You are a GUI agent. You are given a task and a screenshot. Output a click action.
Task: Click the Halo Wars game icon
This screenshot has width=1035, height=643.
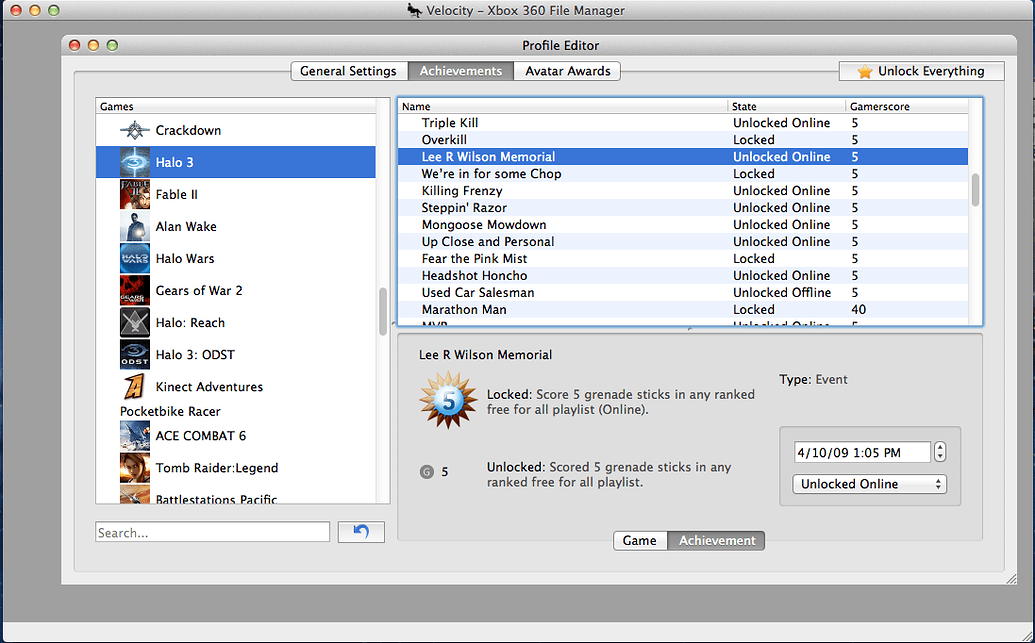pyautogui.click(x=134, y=258)
